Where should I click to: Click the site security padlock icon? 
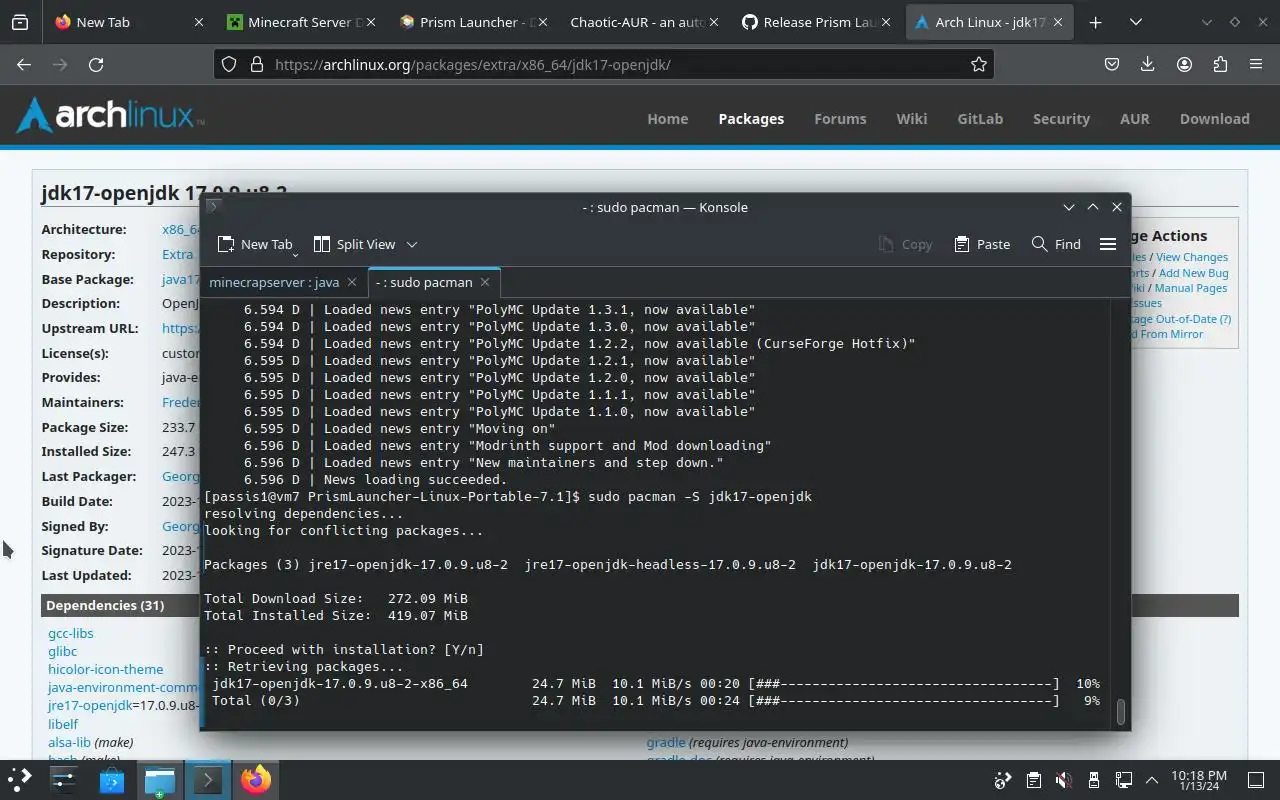point(256,64)
